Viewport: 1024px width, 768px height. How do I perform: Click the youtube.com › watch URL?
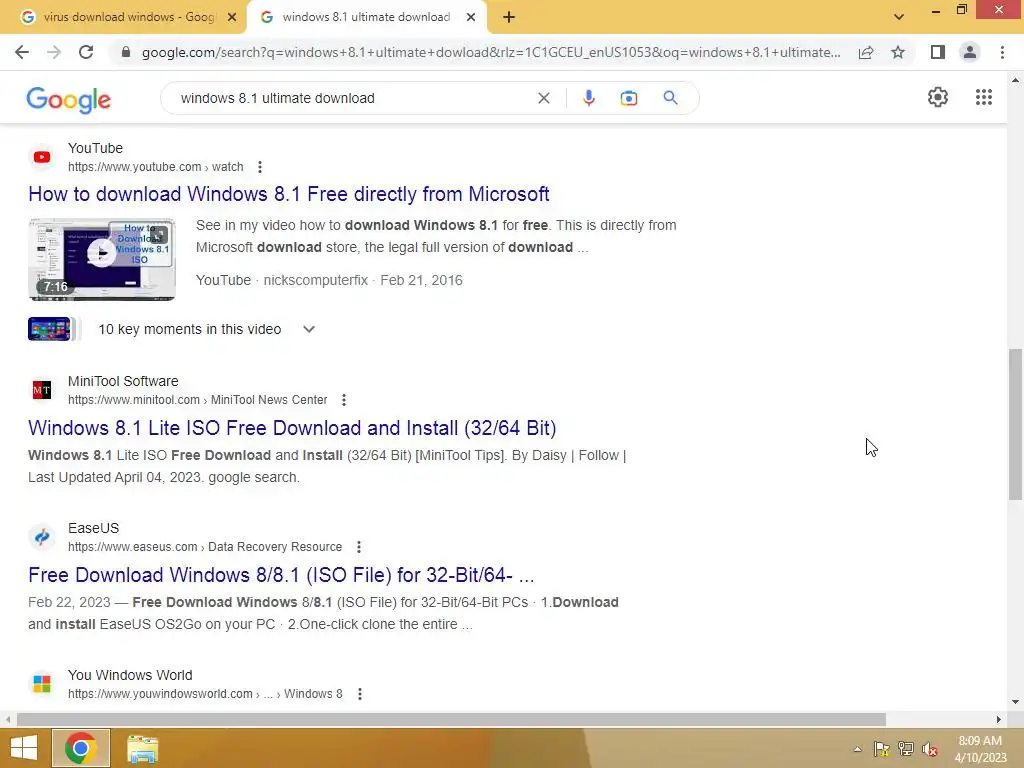[x=155, y=167]
